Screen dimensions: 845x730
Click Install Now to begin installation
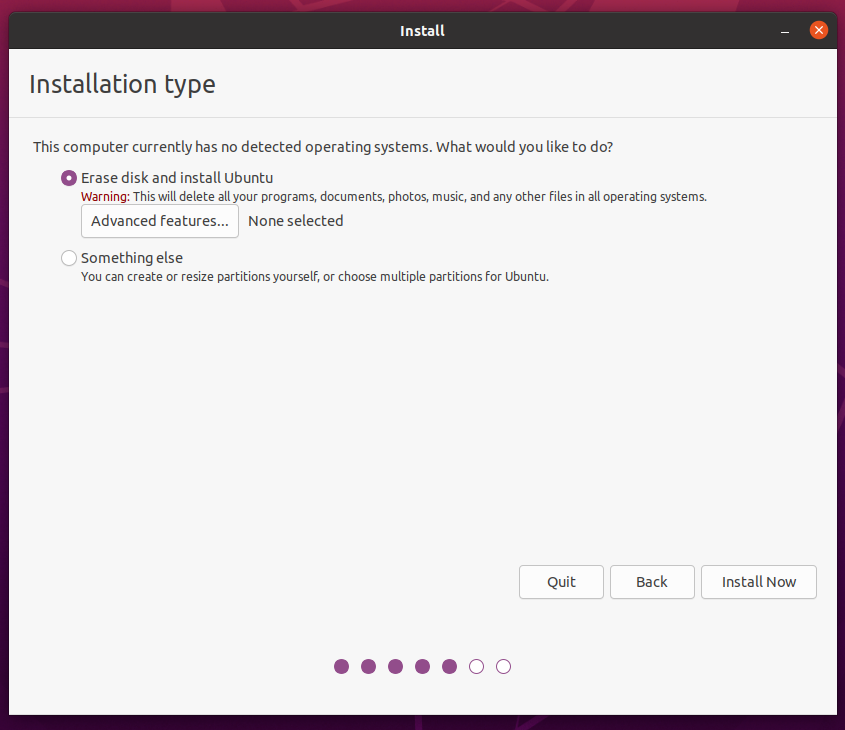point(758,582)
